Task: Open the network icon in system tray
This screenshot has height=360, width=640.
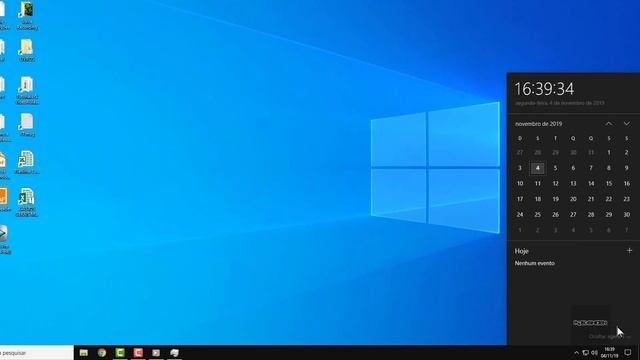Action: [x=585, y=353]
